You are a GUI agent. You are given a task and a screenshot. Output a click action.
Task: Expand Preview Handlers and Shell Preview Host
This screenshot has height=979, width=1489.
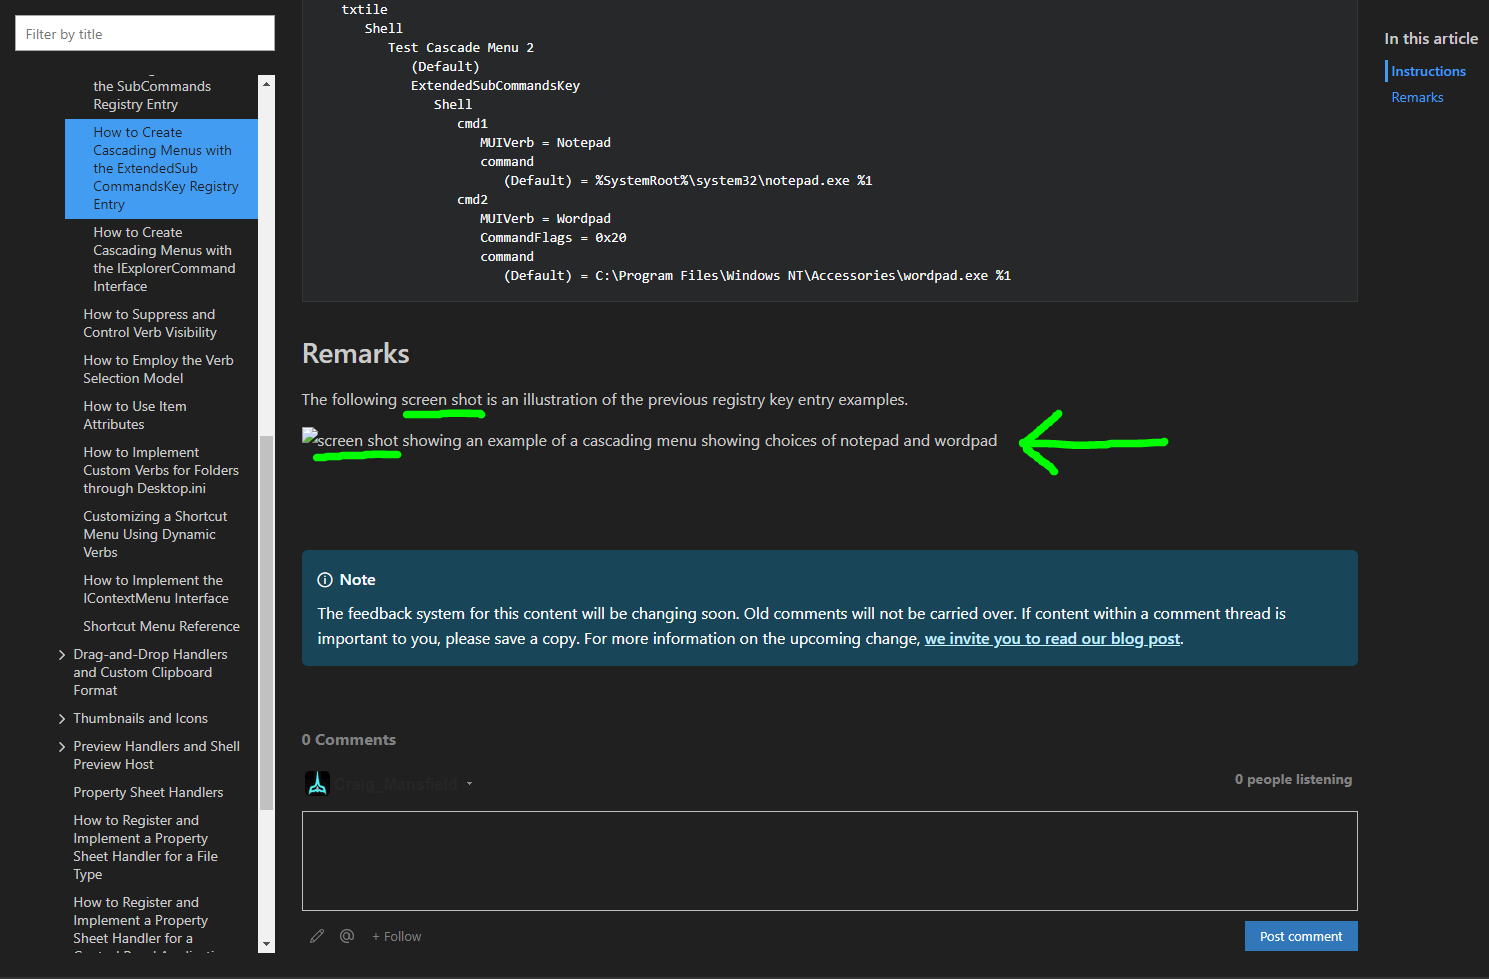(62, 746)
